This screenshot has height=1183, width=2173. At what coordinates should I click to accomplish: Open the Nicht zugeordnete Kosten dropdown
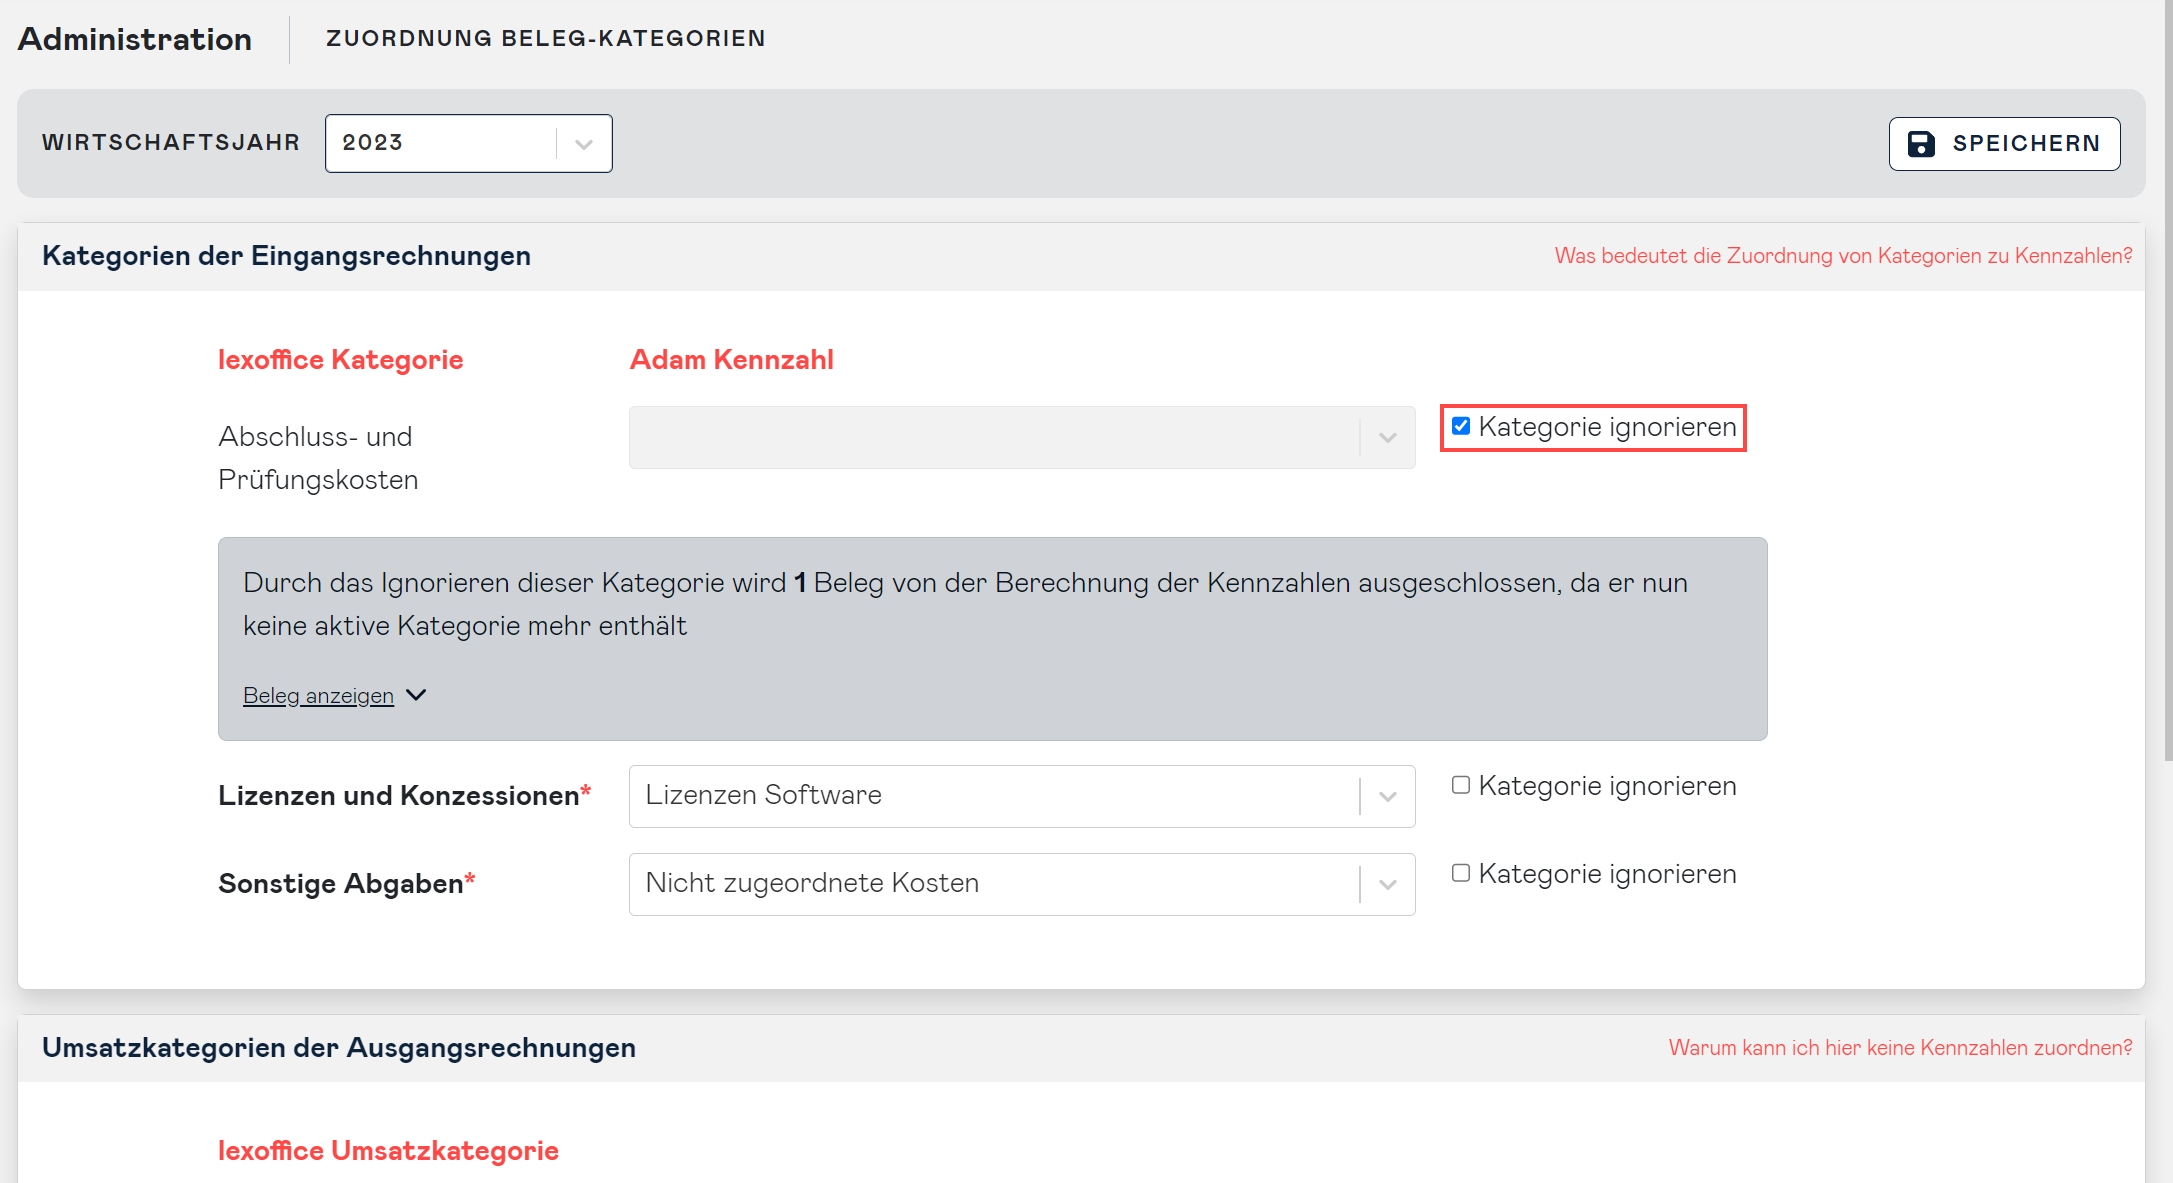(1022, 884)
